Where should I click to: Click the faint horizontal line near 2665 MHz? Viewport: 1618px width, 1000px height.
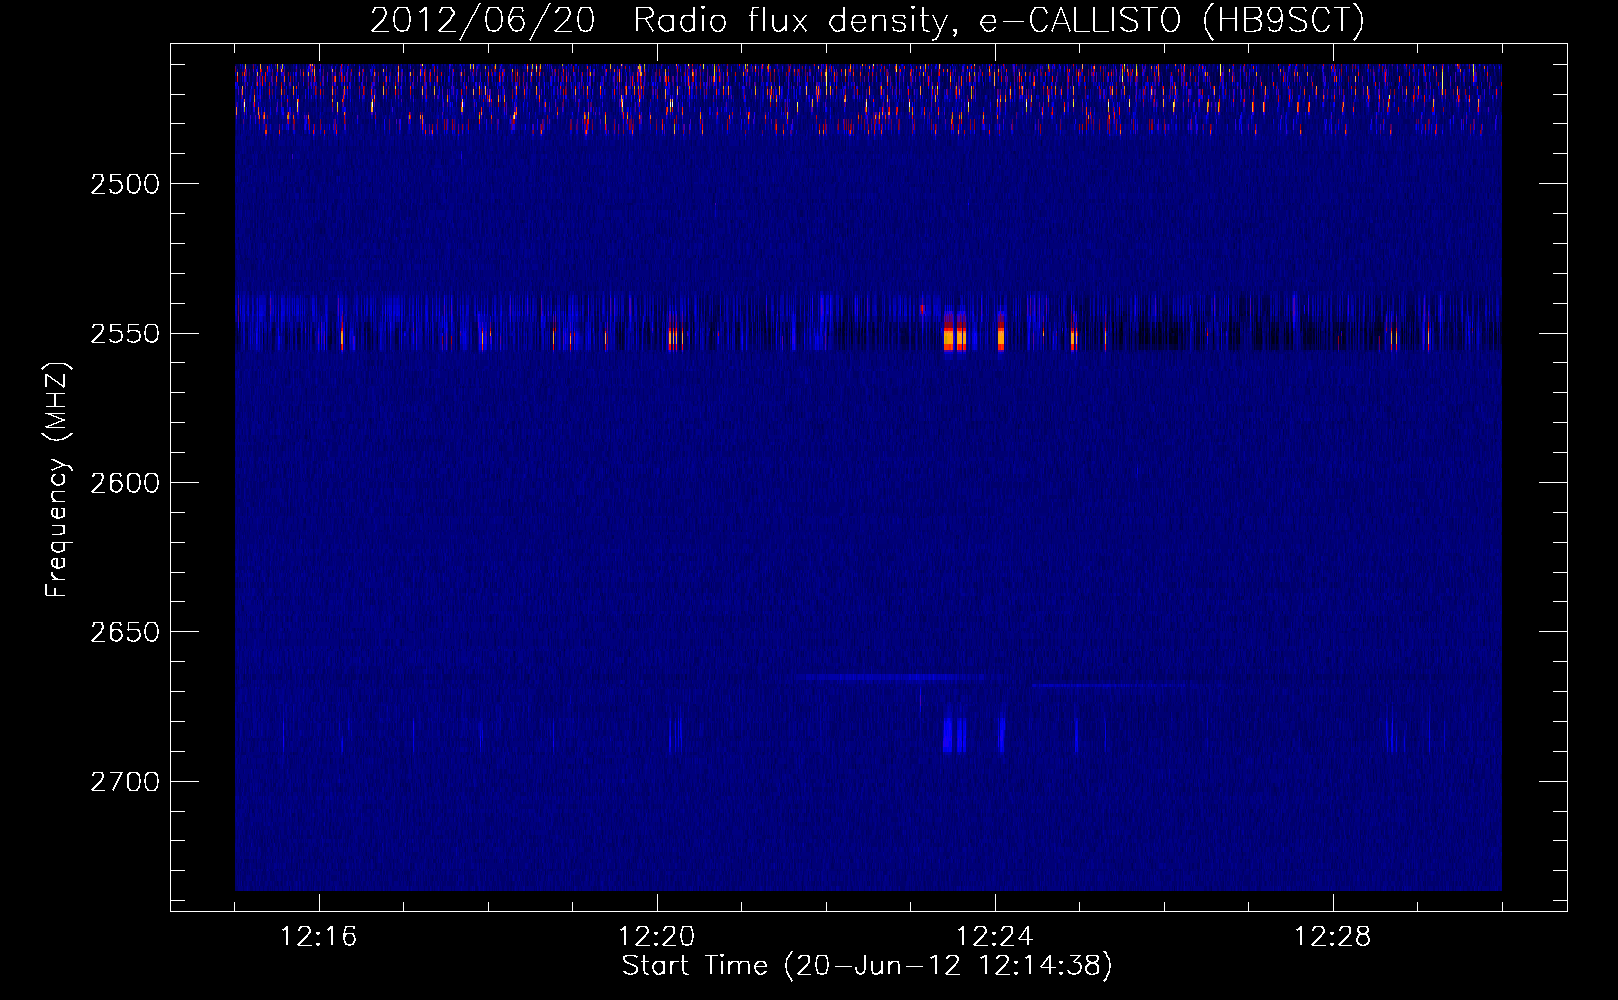(x=890, y=677)
